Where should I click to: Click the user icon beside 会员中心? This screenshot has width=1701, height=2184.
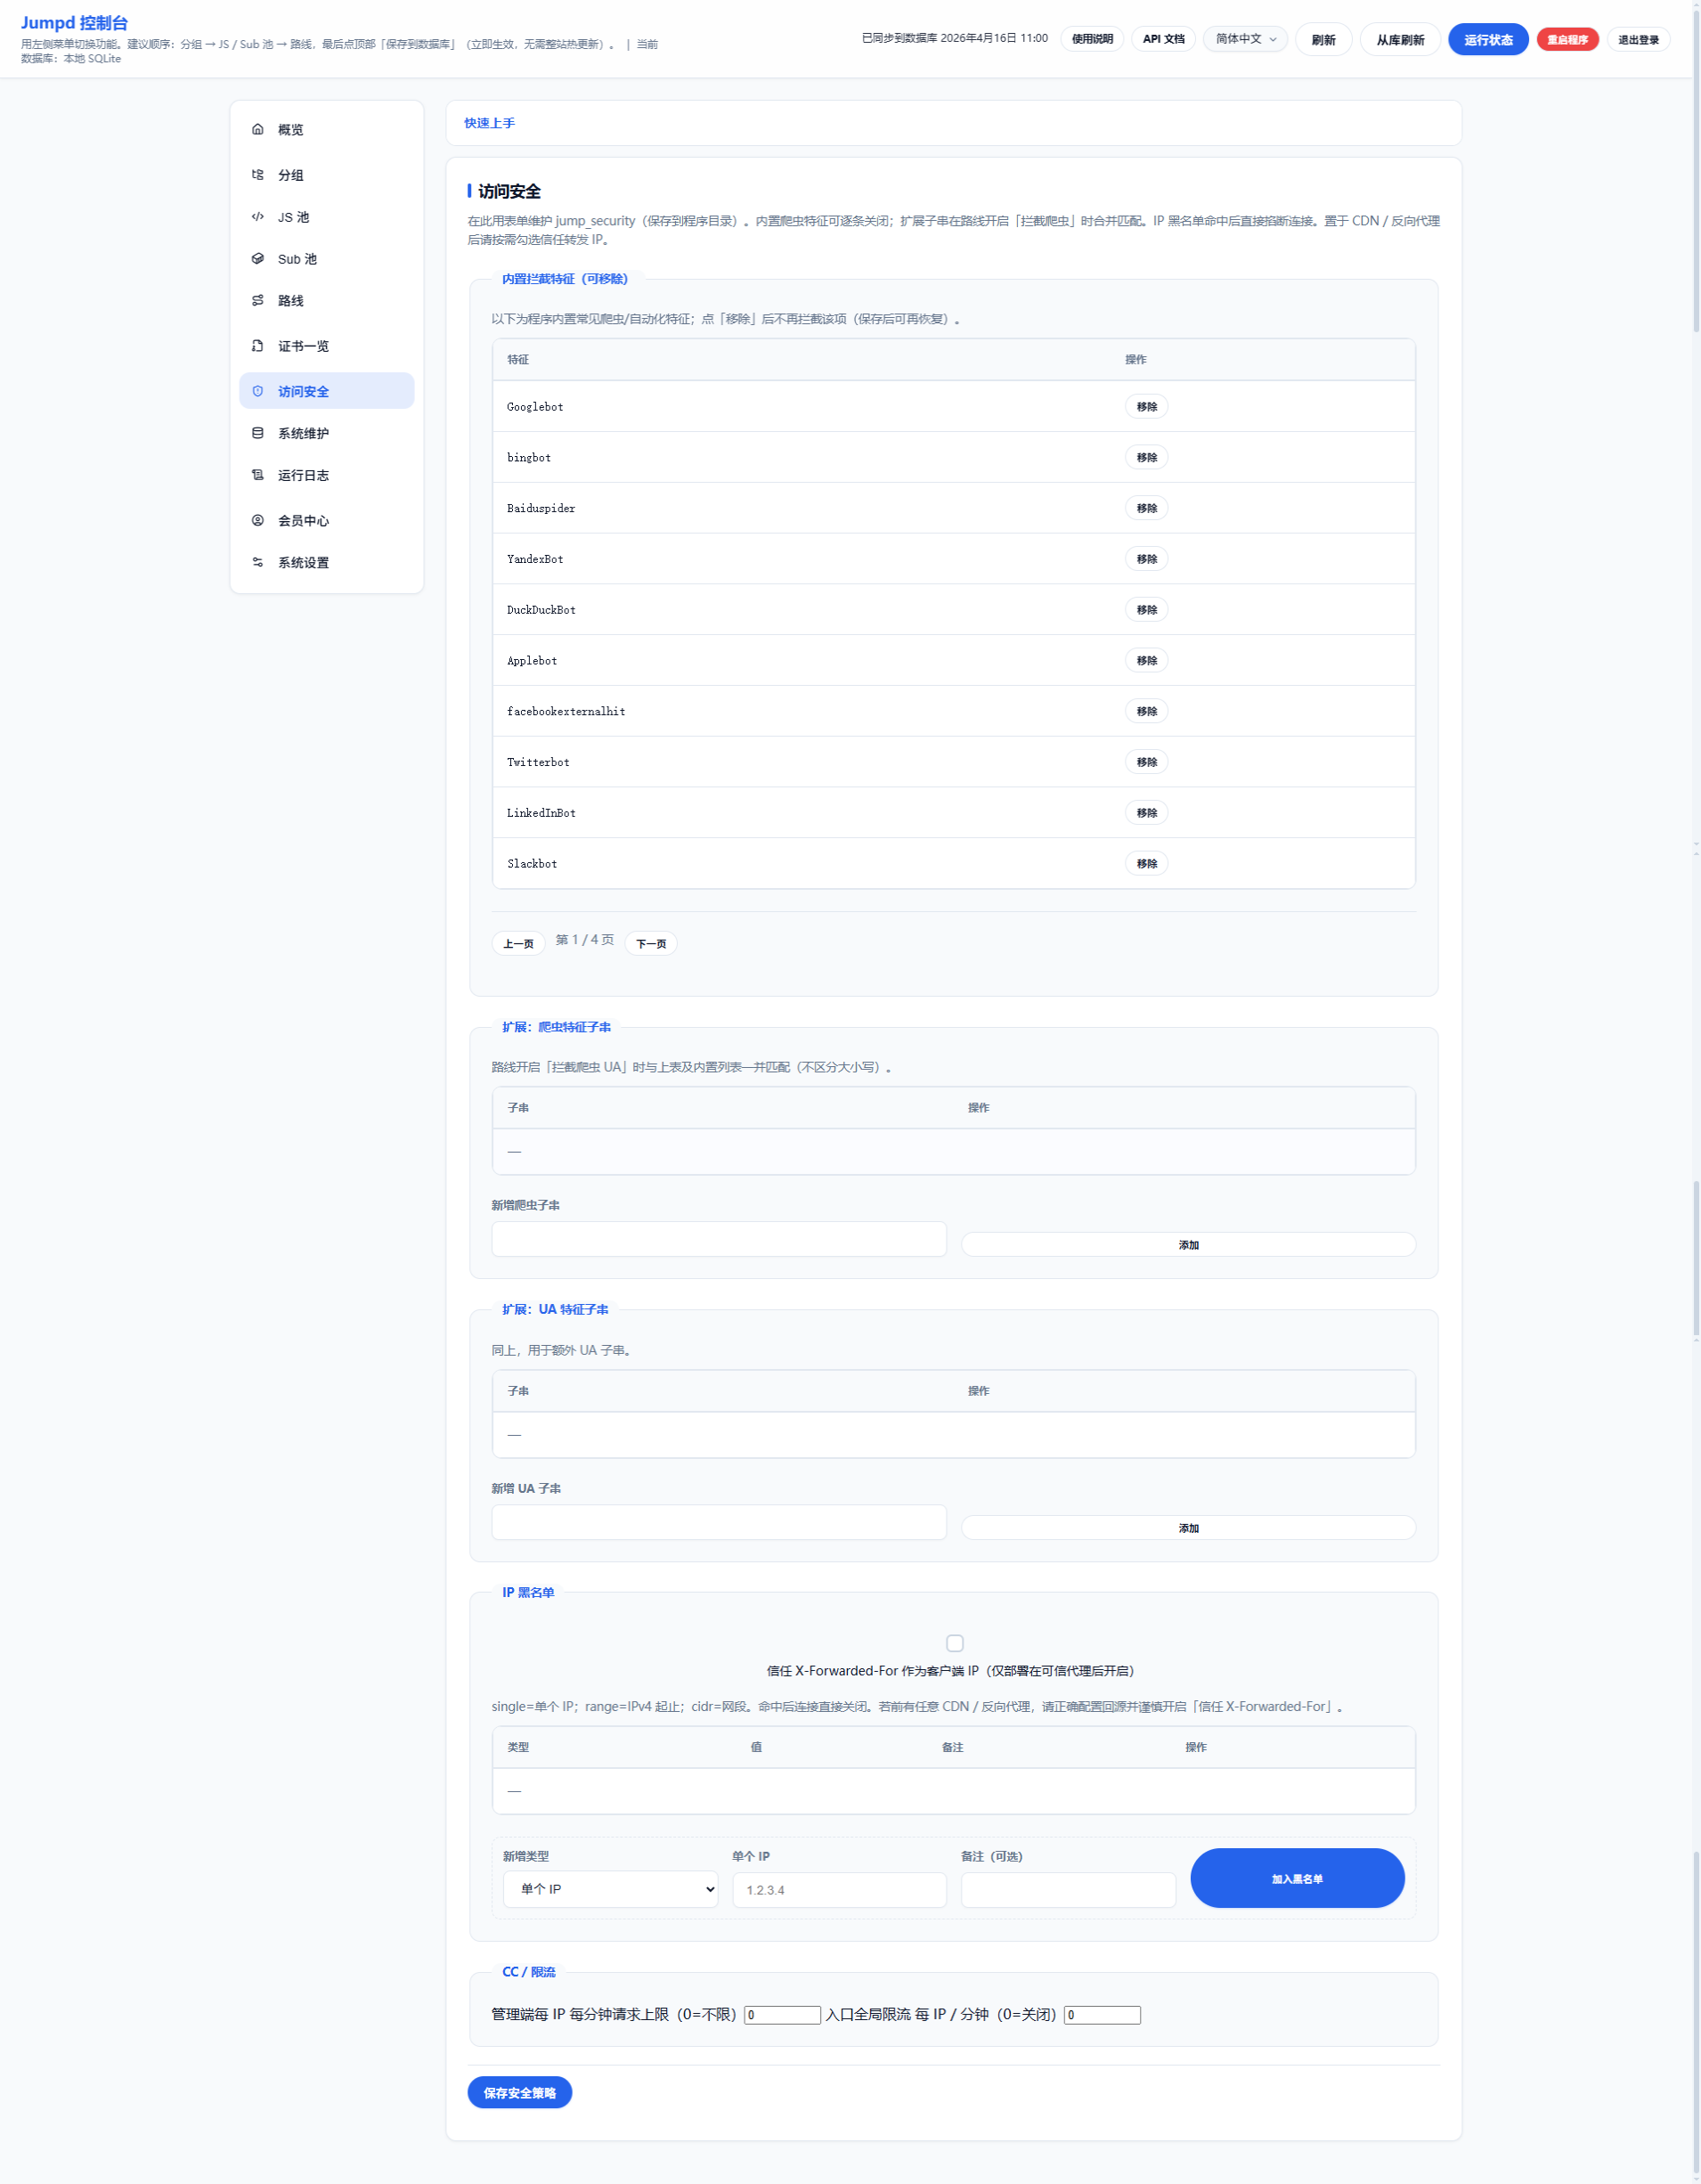[258, 521]
